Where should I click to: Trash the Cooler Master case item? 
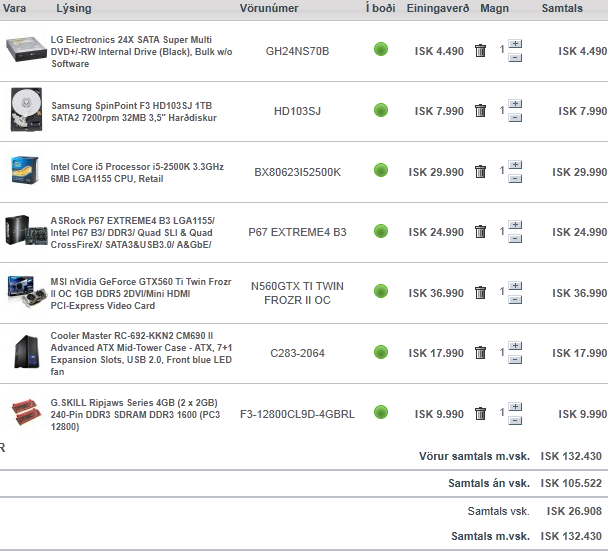coord(480,353)
